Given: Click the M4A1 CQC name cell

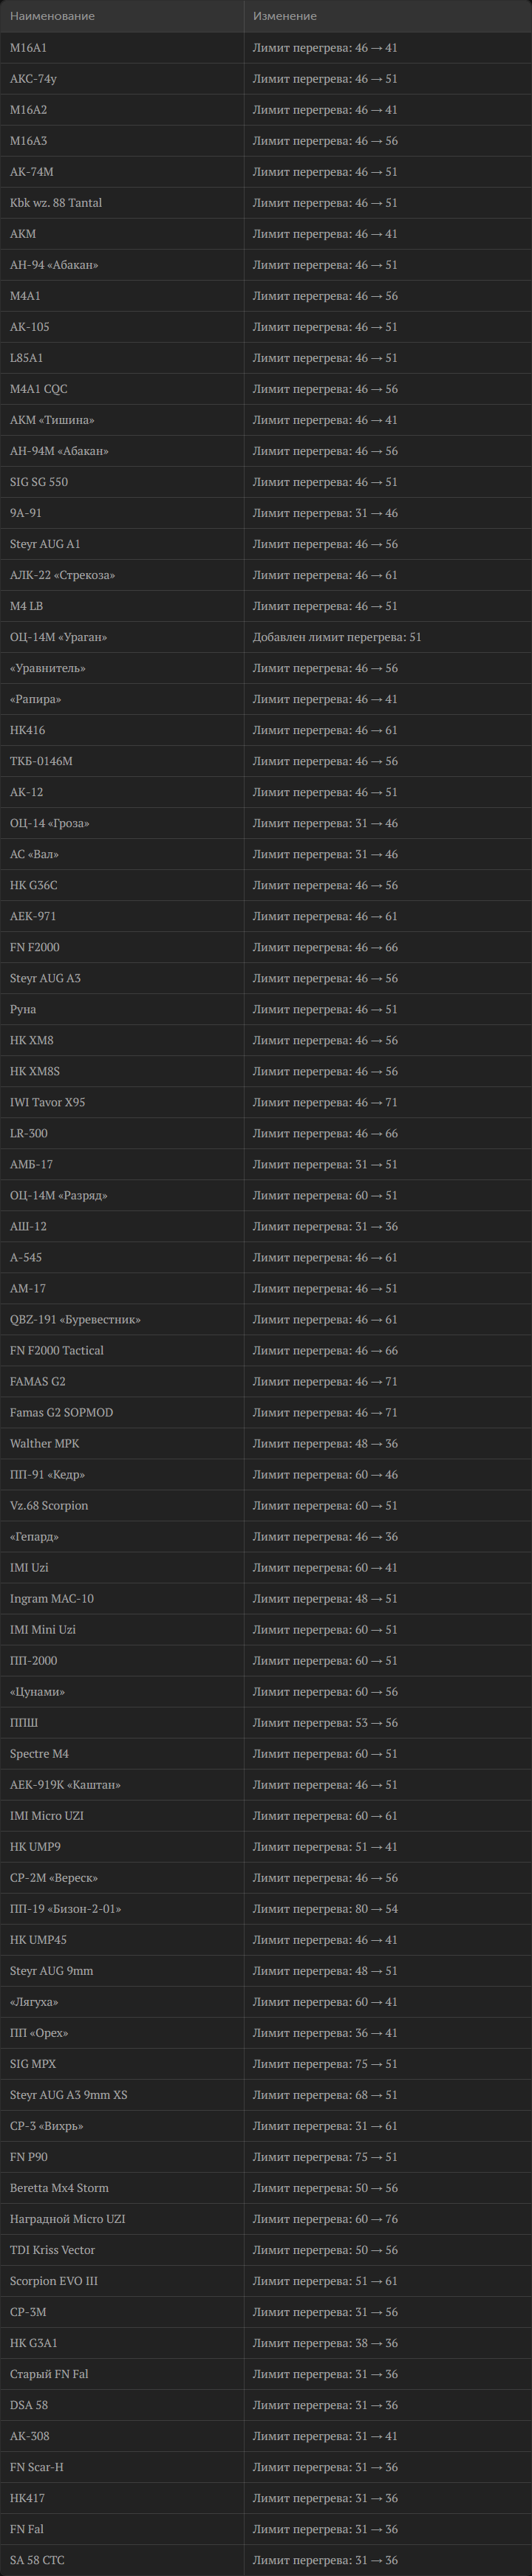Looking at the screenshot, I should [39, 389].
